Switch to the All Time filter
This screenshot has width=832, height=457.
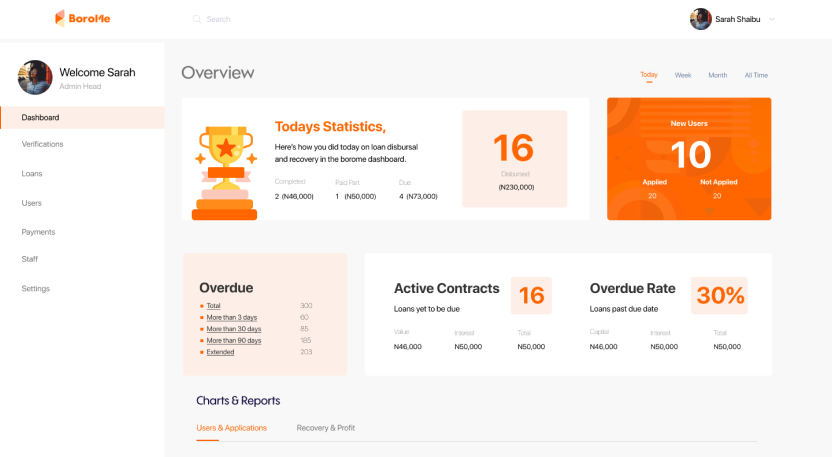756,75
